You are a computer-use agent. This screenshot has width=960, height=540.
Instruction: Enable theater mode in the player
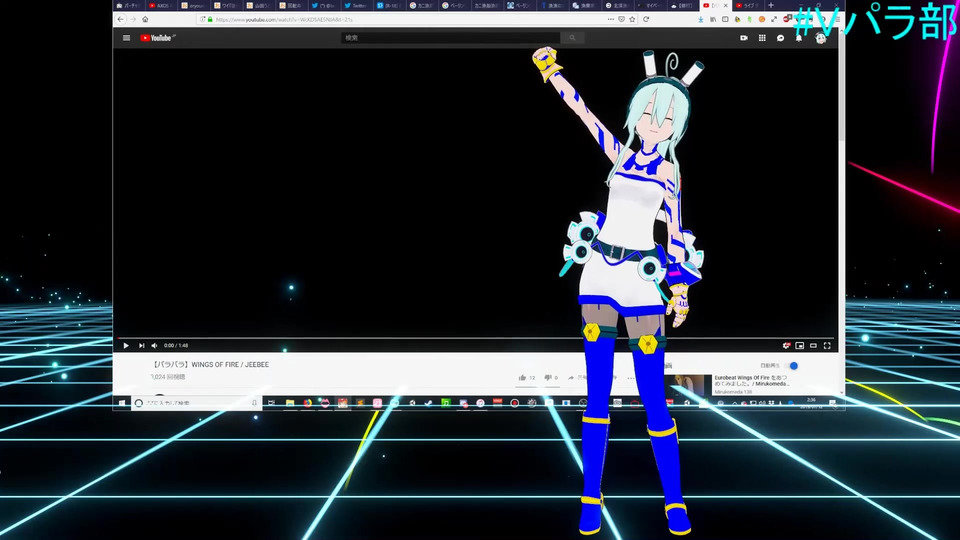click(813, 346)
